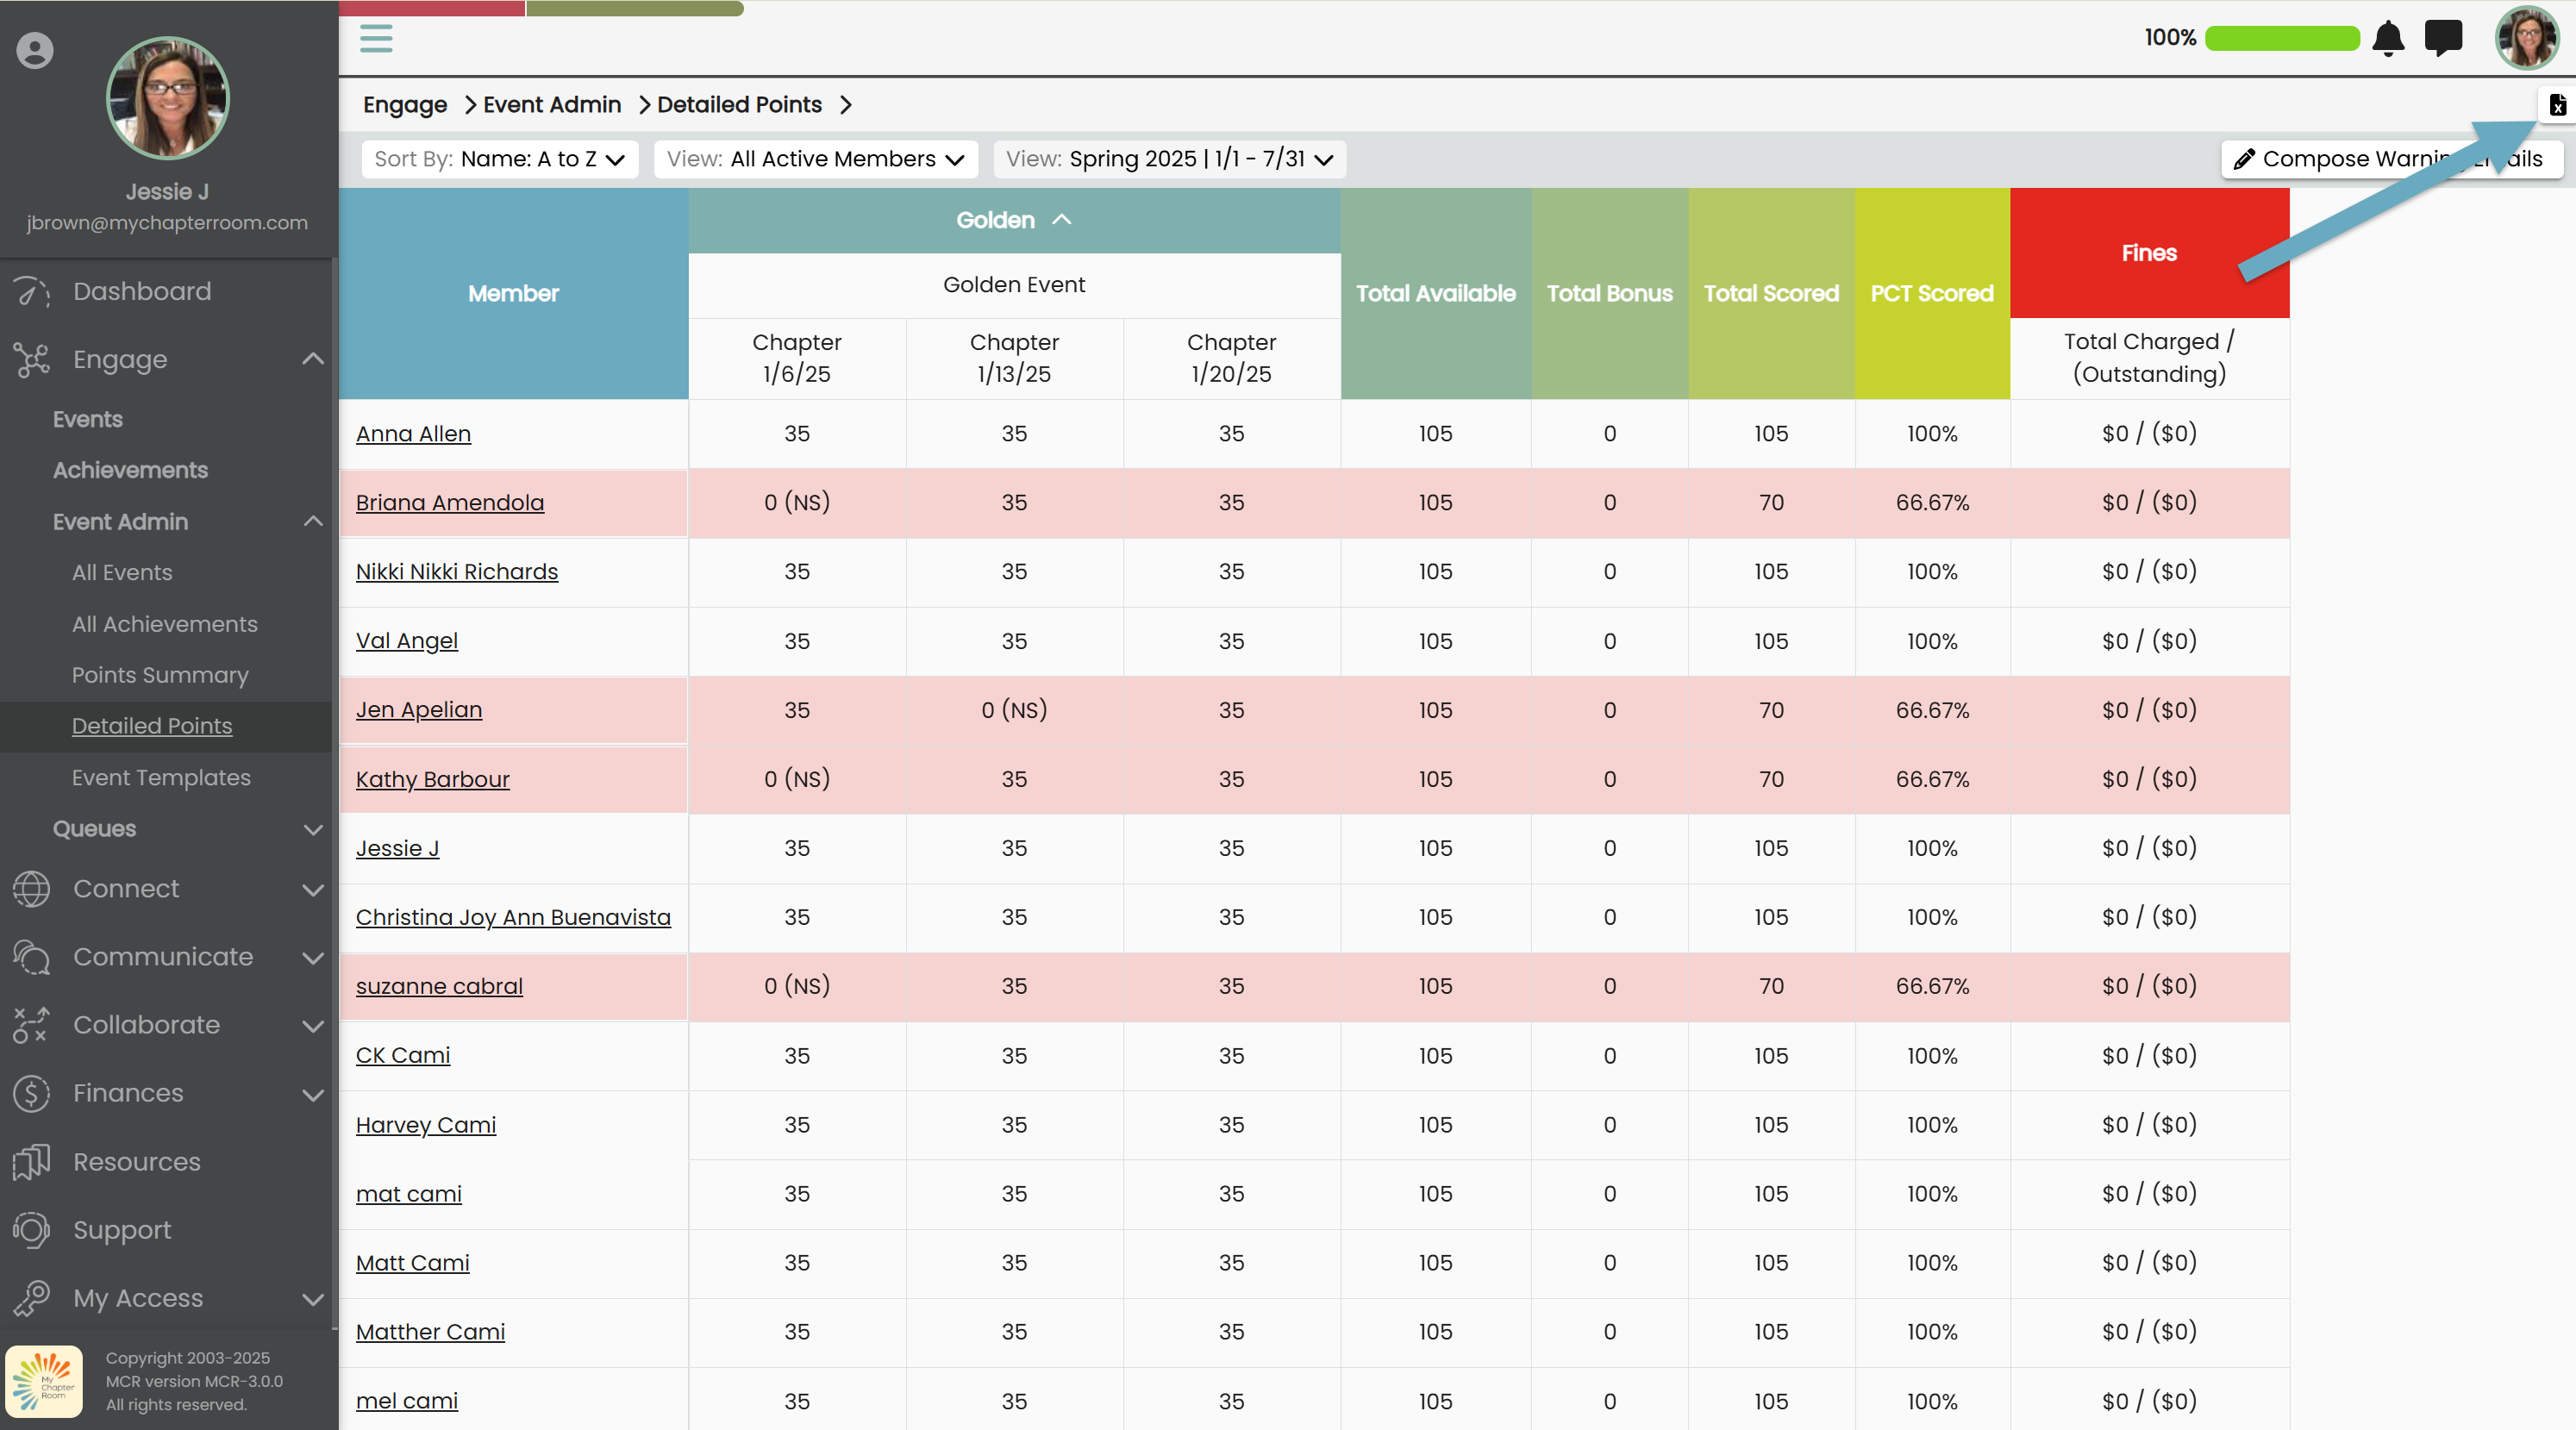The width and height of the screenshot is (2576, 1430).
Task: Open the Spring 2025 period dropdown
Action: pos(1169,159)
